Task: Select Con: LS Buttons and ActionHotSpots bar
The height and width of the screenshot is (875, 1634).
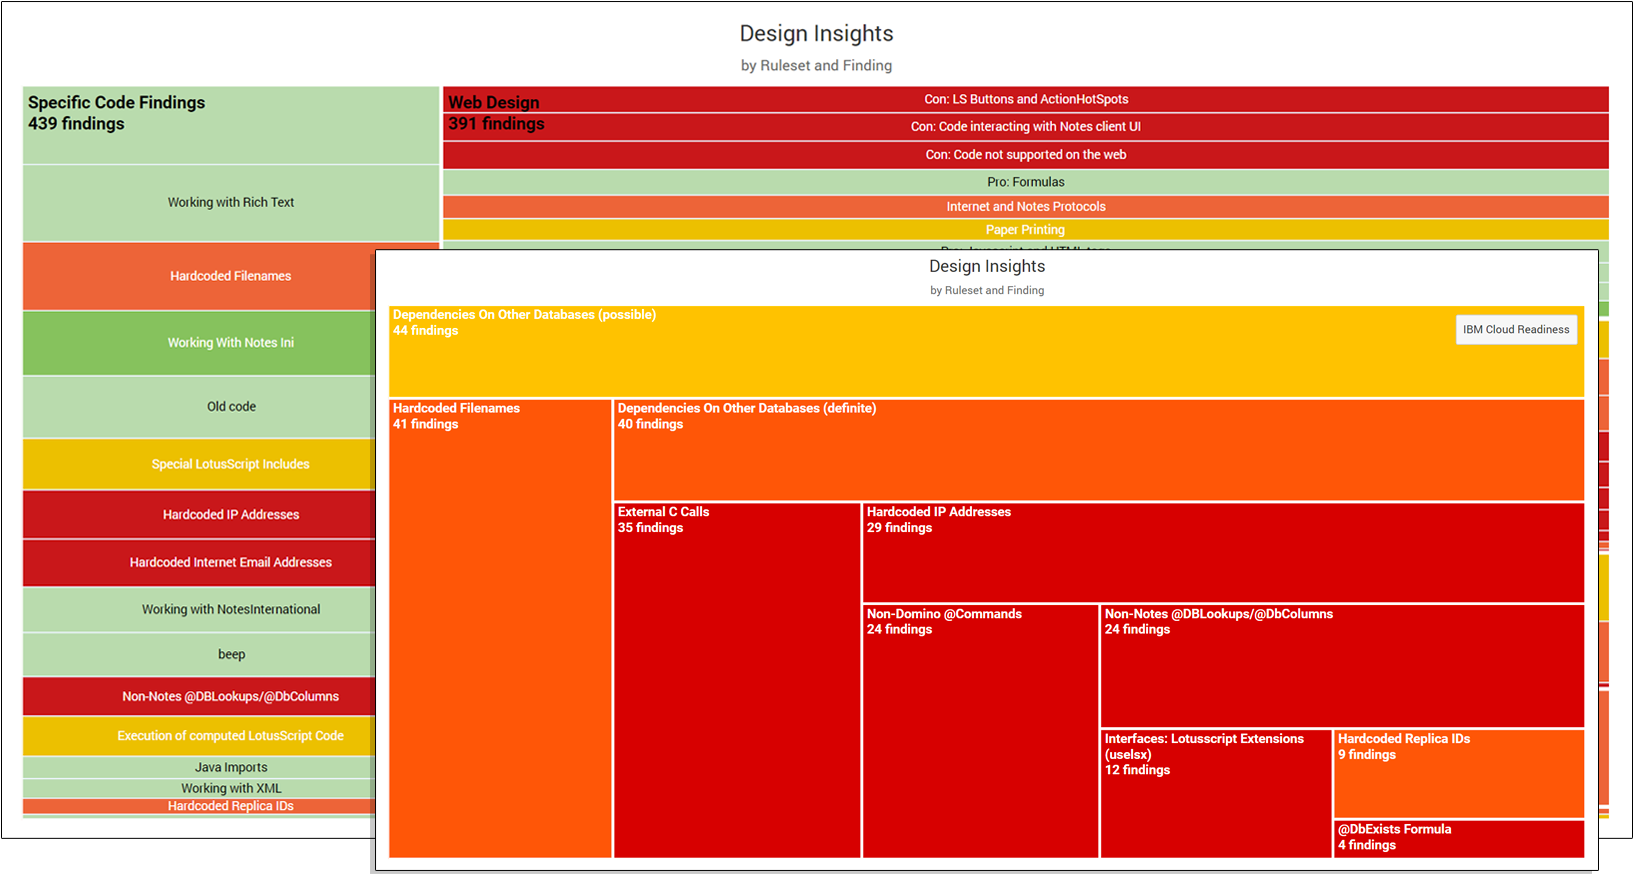Action: tap(1026, 99)
